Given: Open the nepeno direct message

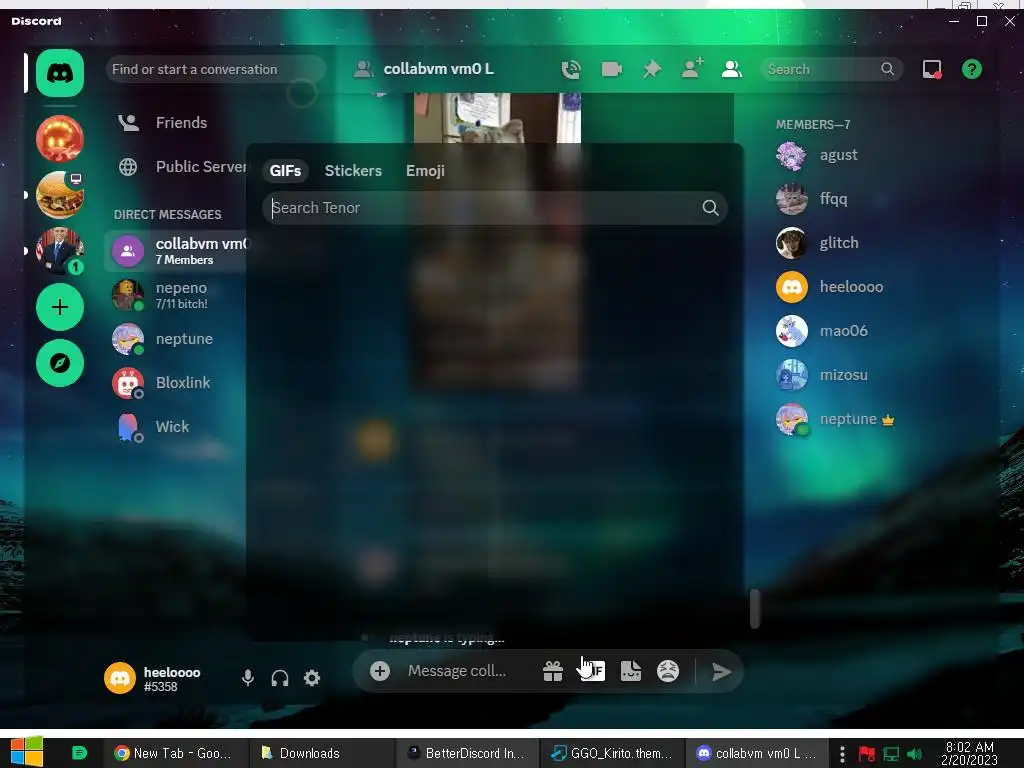Looking at the screenshot, I should [x=176, y=295].
